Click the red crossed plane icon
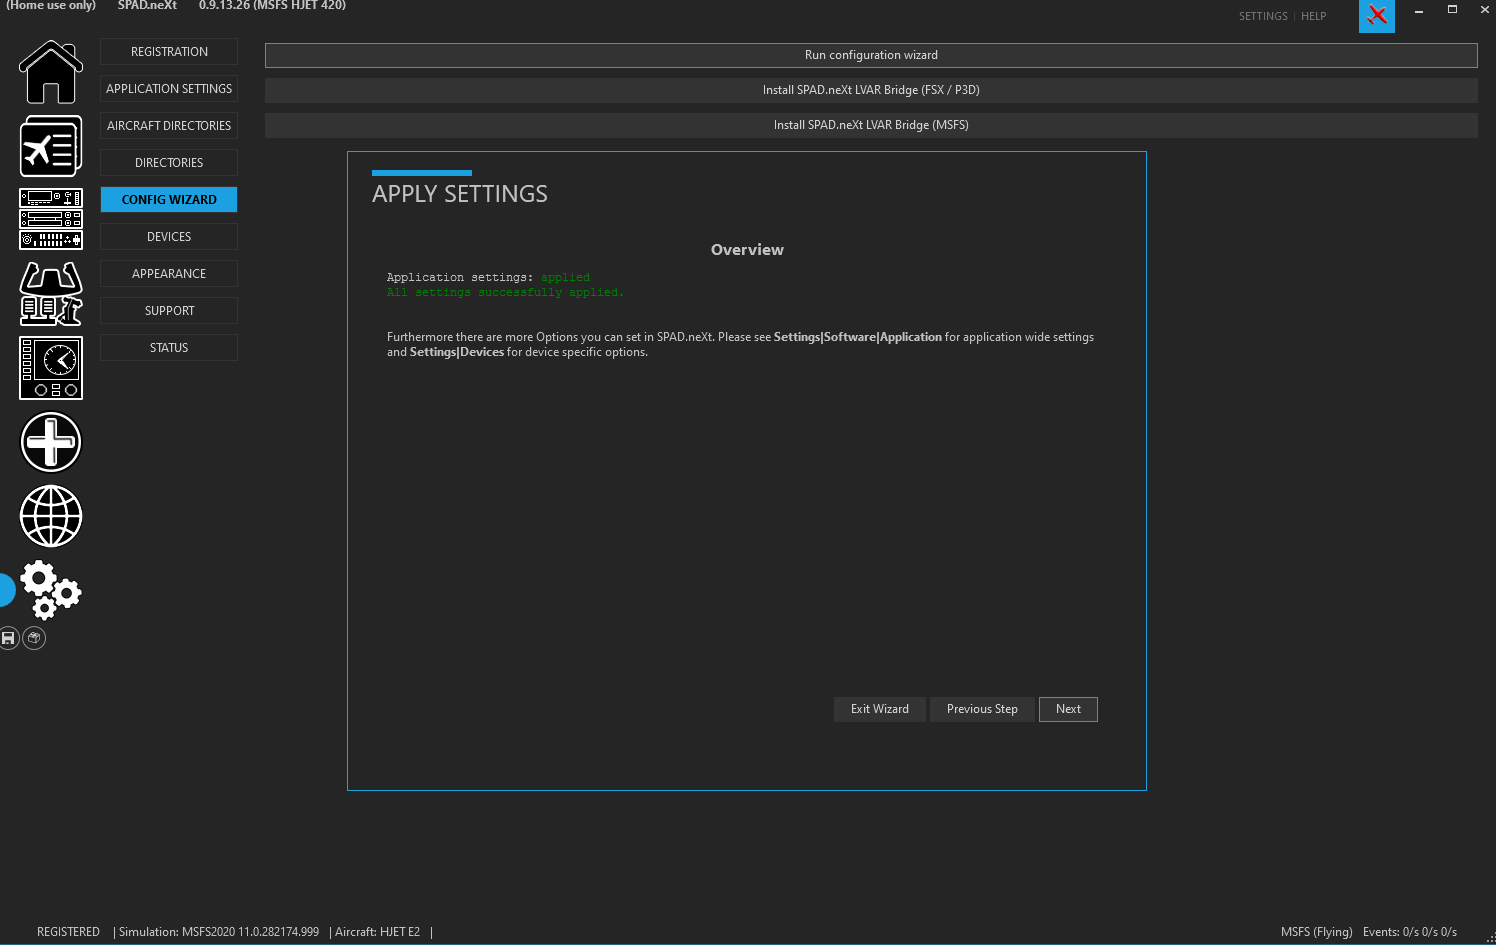Image resolution: width=1496 pixels, height=945 pixels. click(x=1377, y=16)
